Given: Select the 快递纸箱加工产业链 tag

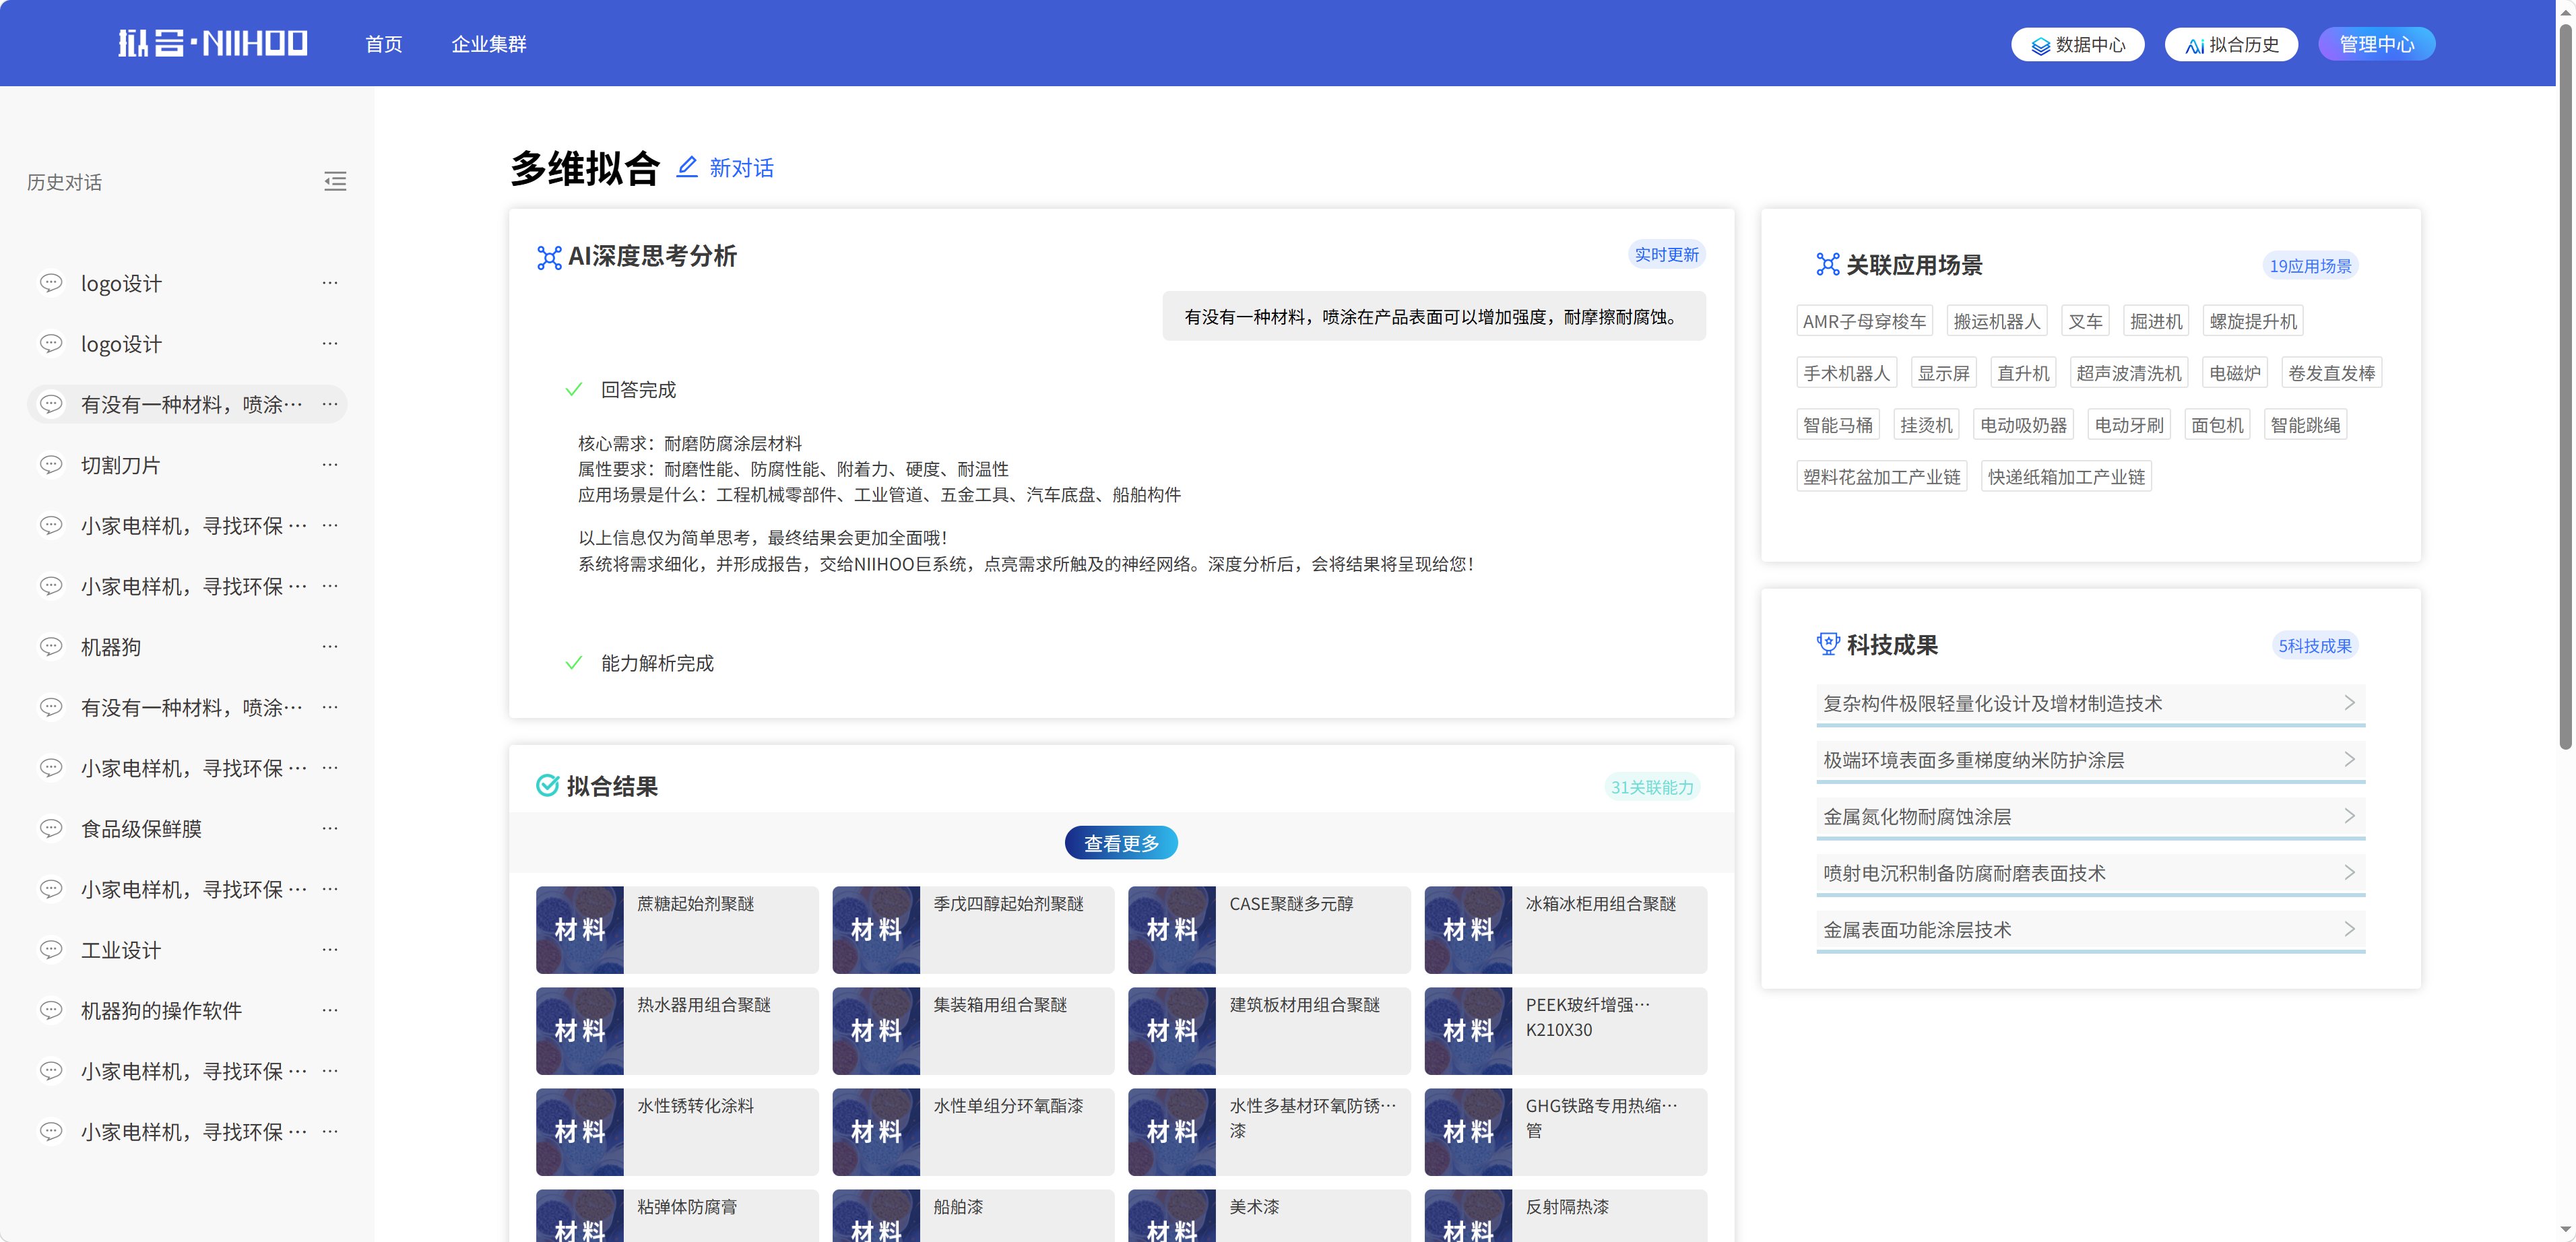Looking at the screenshot, I should tap(2066, 477).
